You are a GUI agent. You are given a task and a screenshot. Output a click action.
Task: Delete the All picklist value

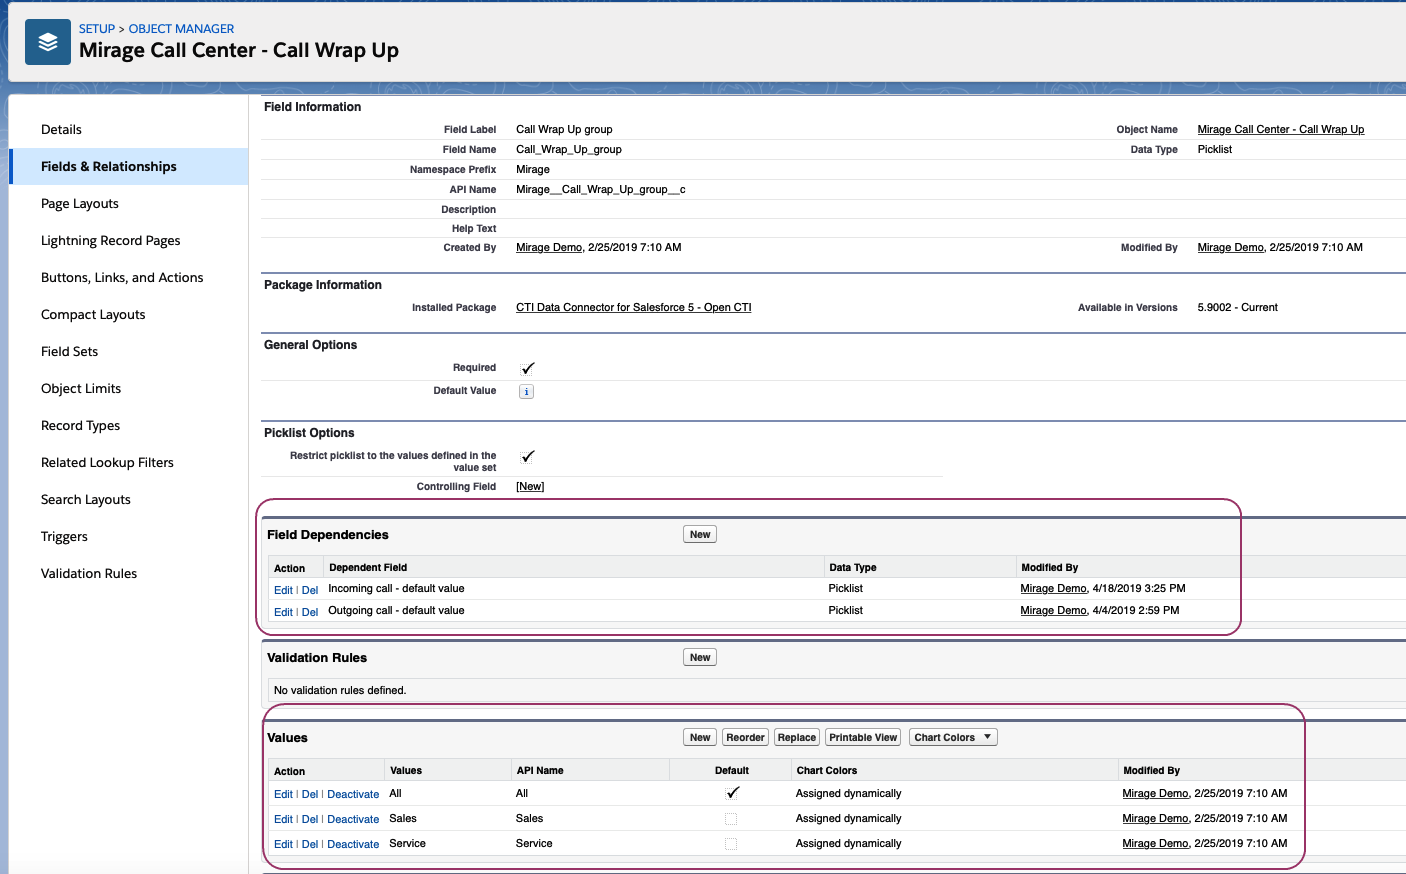point(310,795)
